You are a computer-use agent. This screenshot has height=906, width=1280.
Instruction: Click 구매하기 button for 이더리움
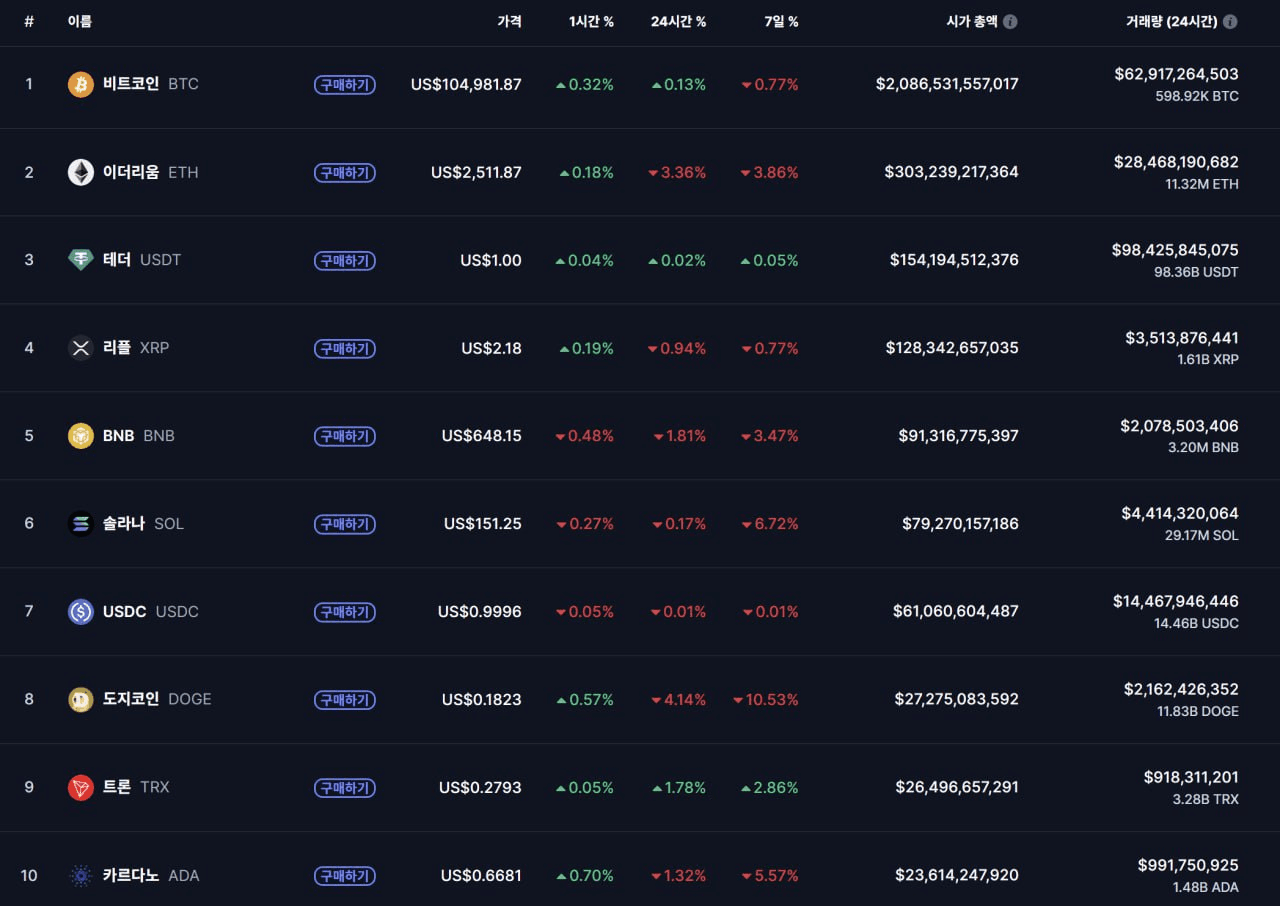pyautogui.click(x=345, y=173)
